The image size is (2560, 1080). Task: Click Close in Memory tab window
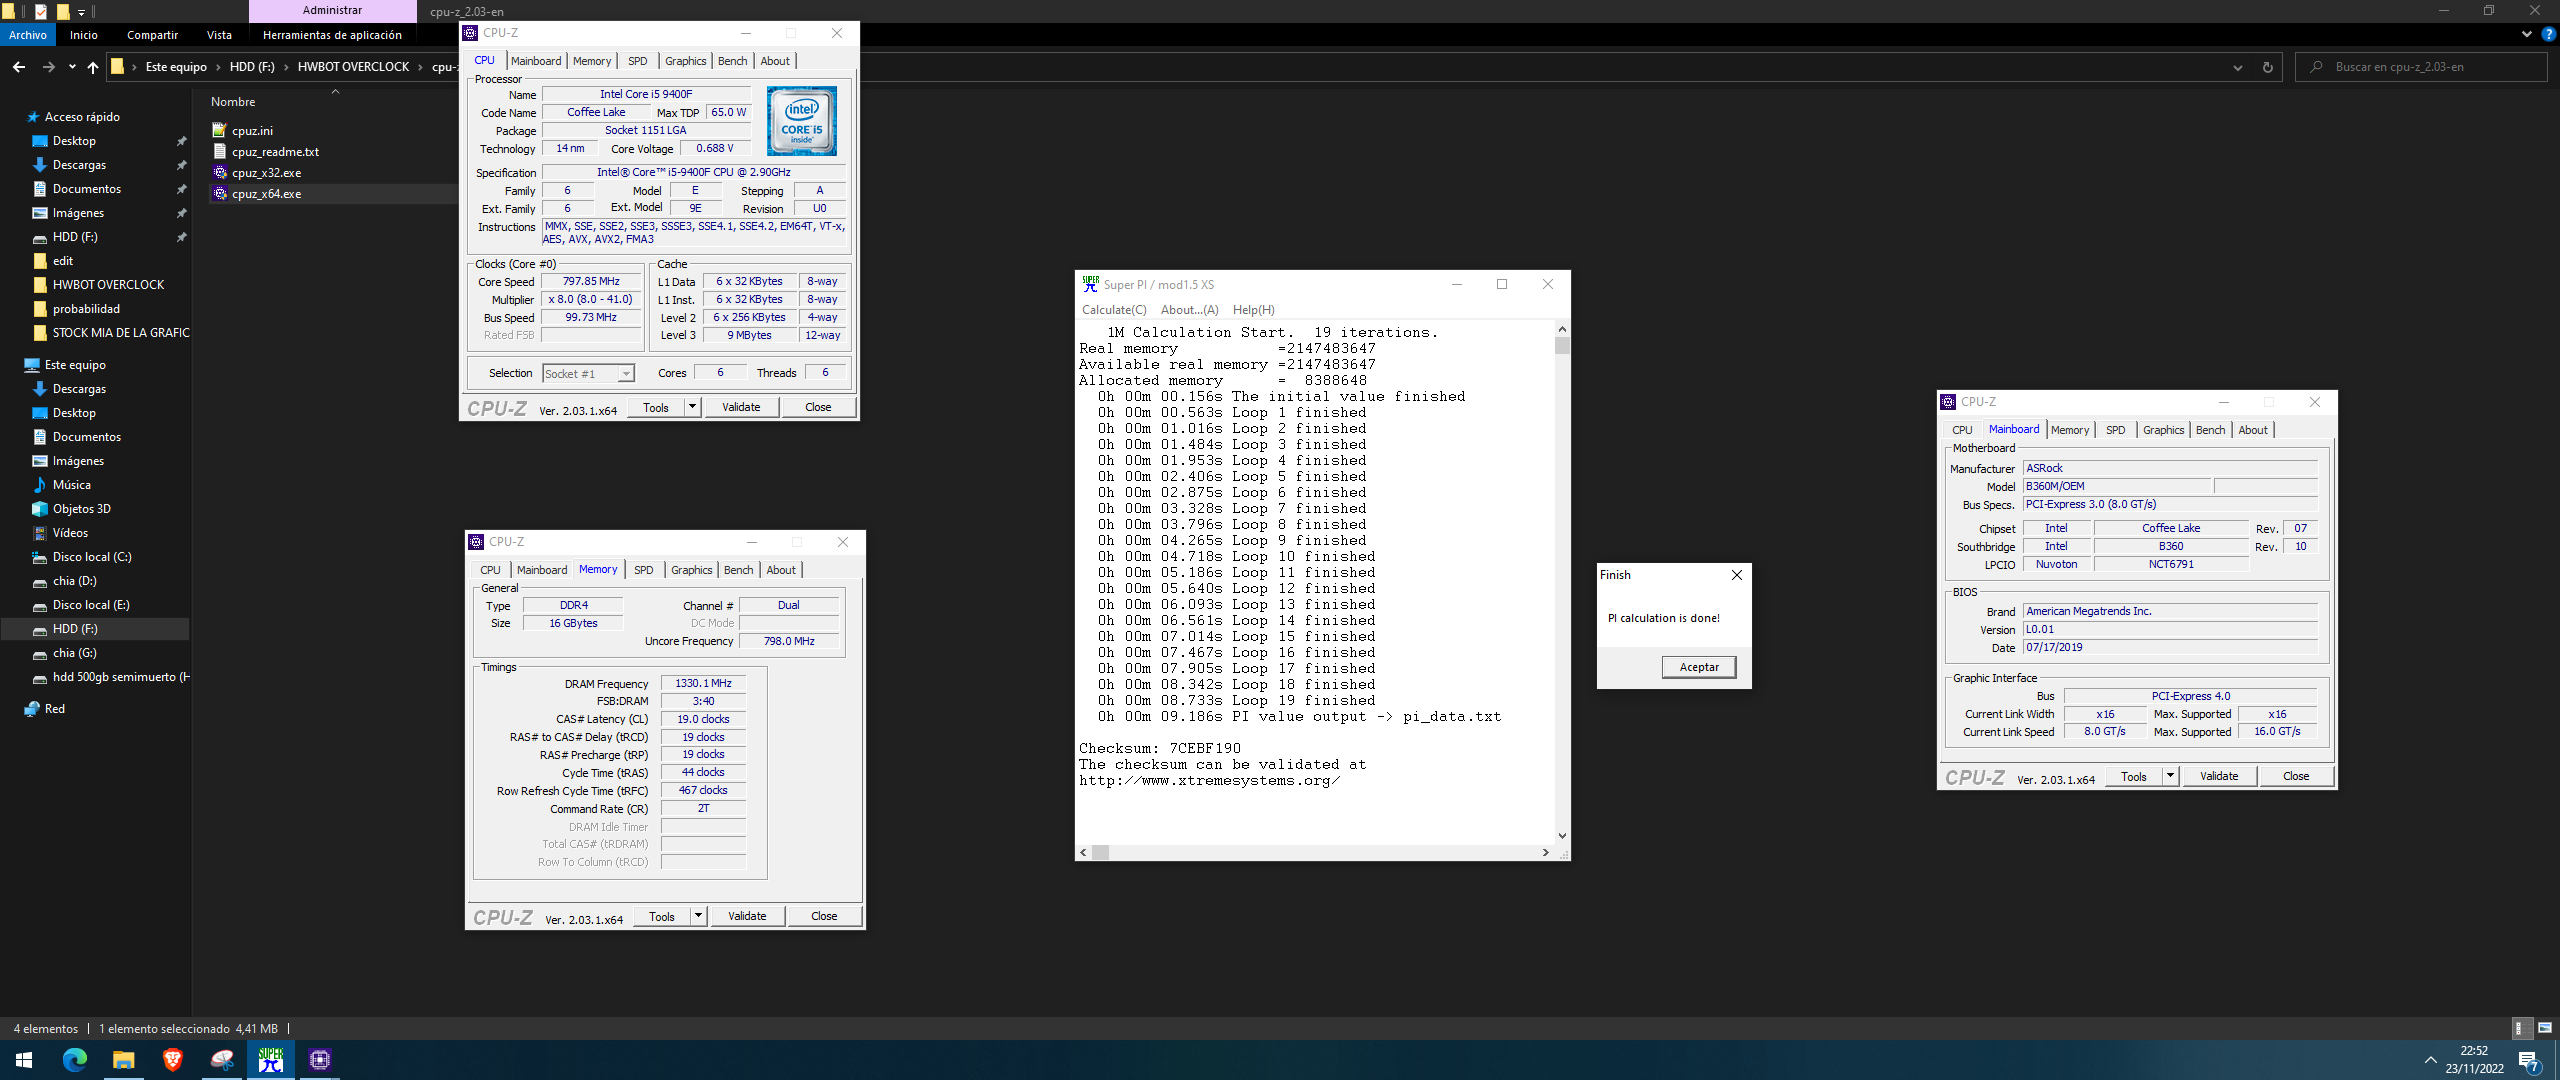[x=824, y=916]
